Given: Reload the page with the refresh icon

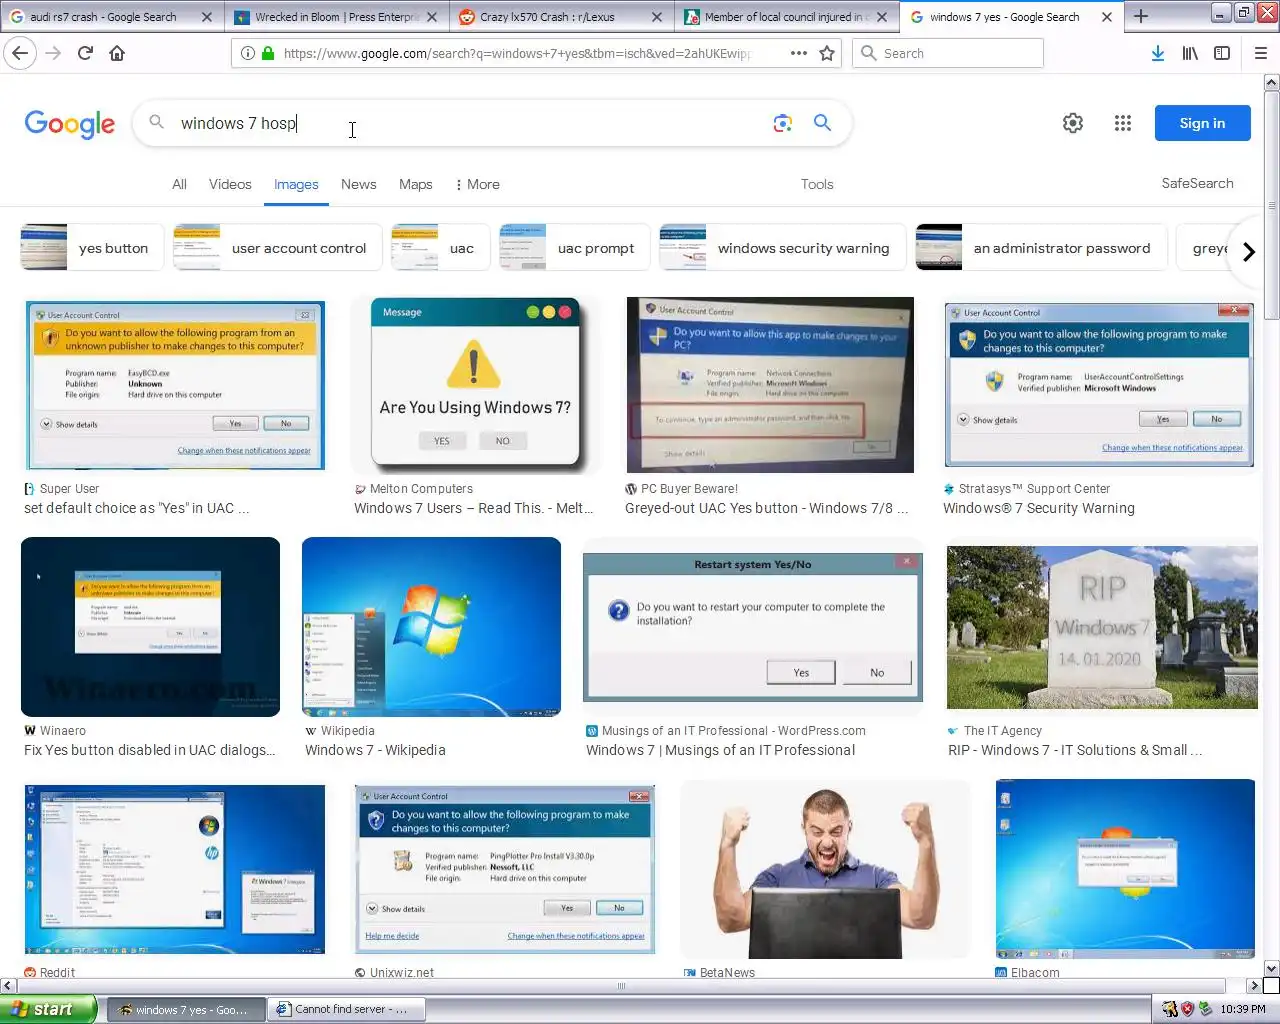Looking at the screenshot, I should click(x=85, y=53).
